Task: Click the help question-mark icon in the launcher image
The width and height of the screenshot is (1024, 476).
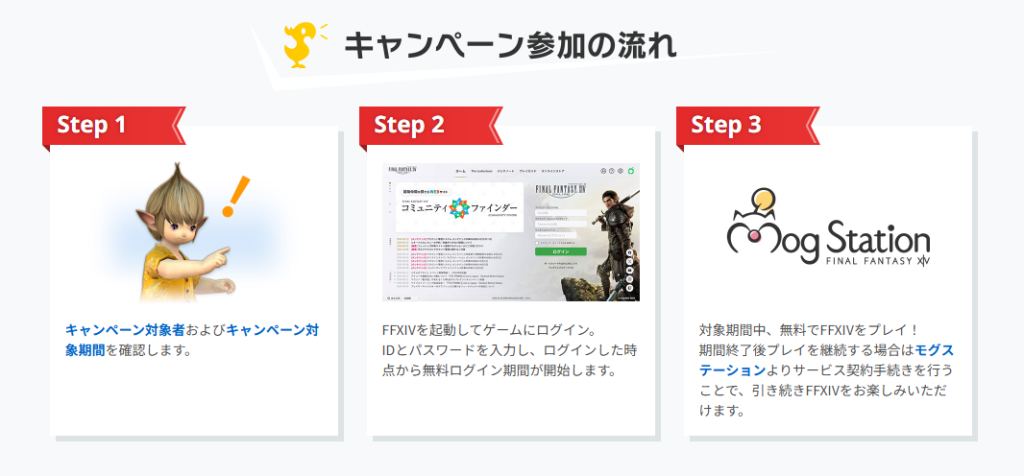Action: tap(611, 170)
